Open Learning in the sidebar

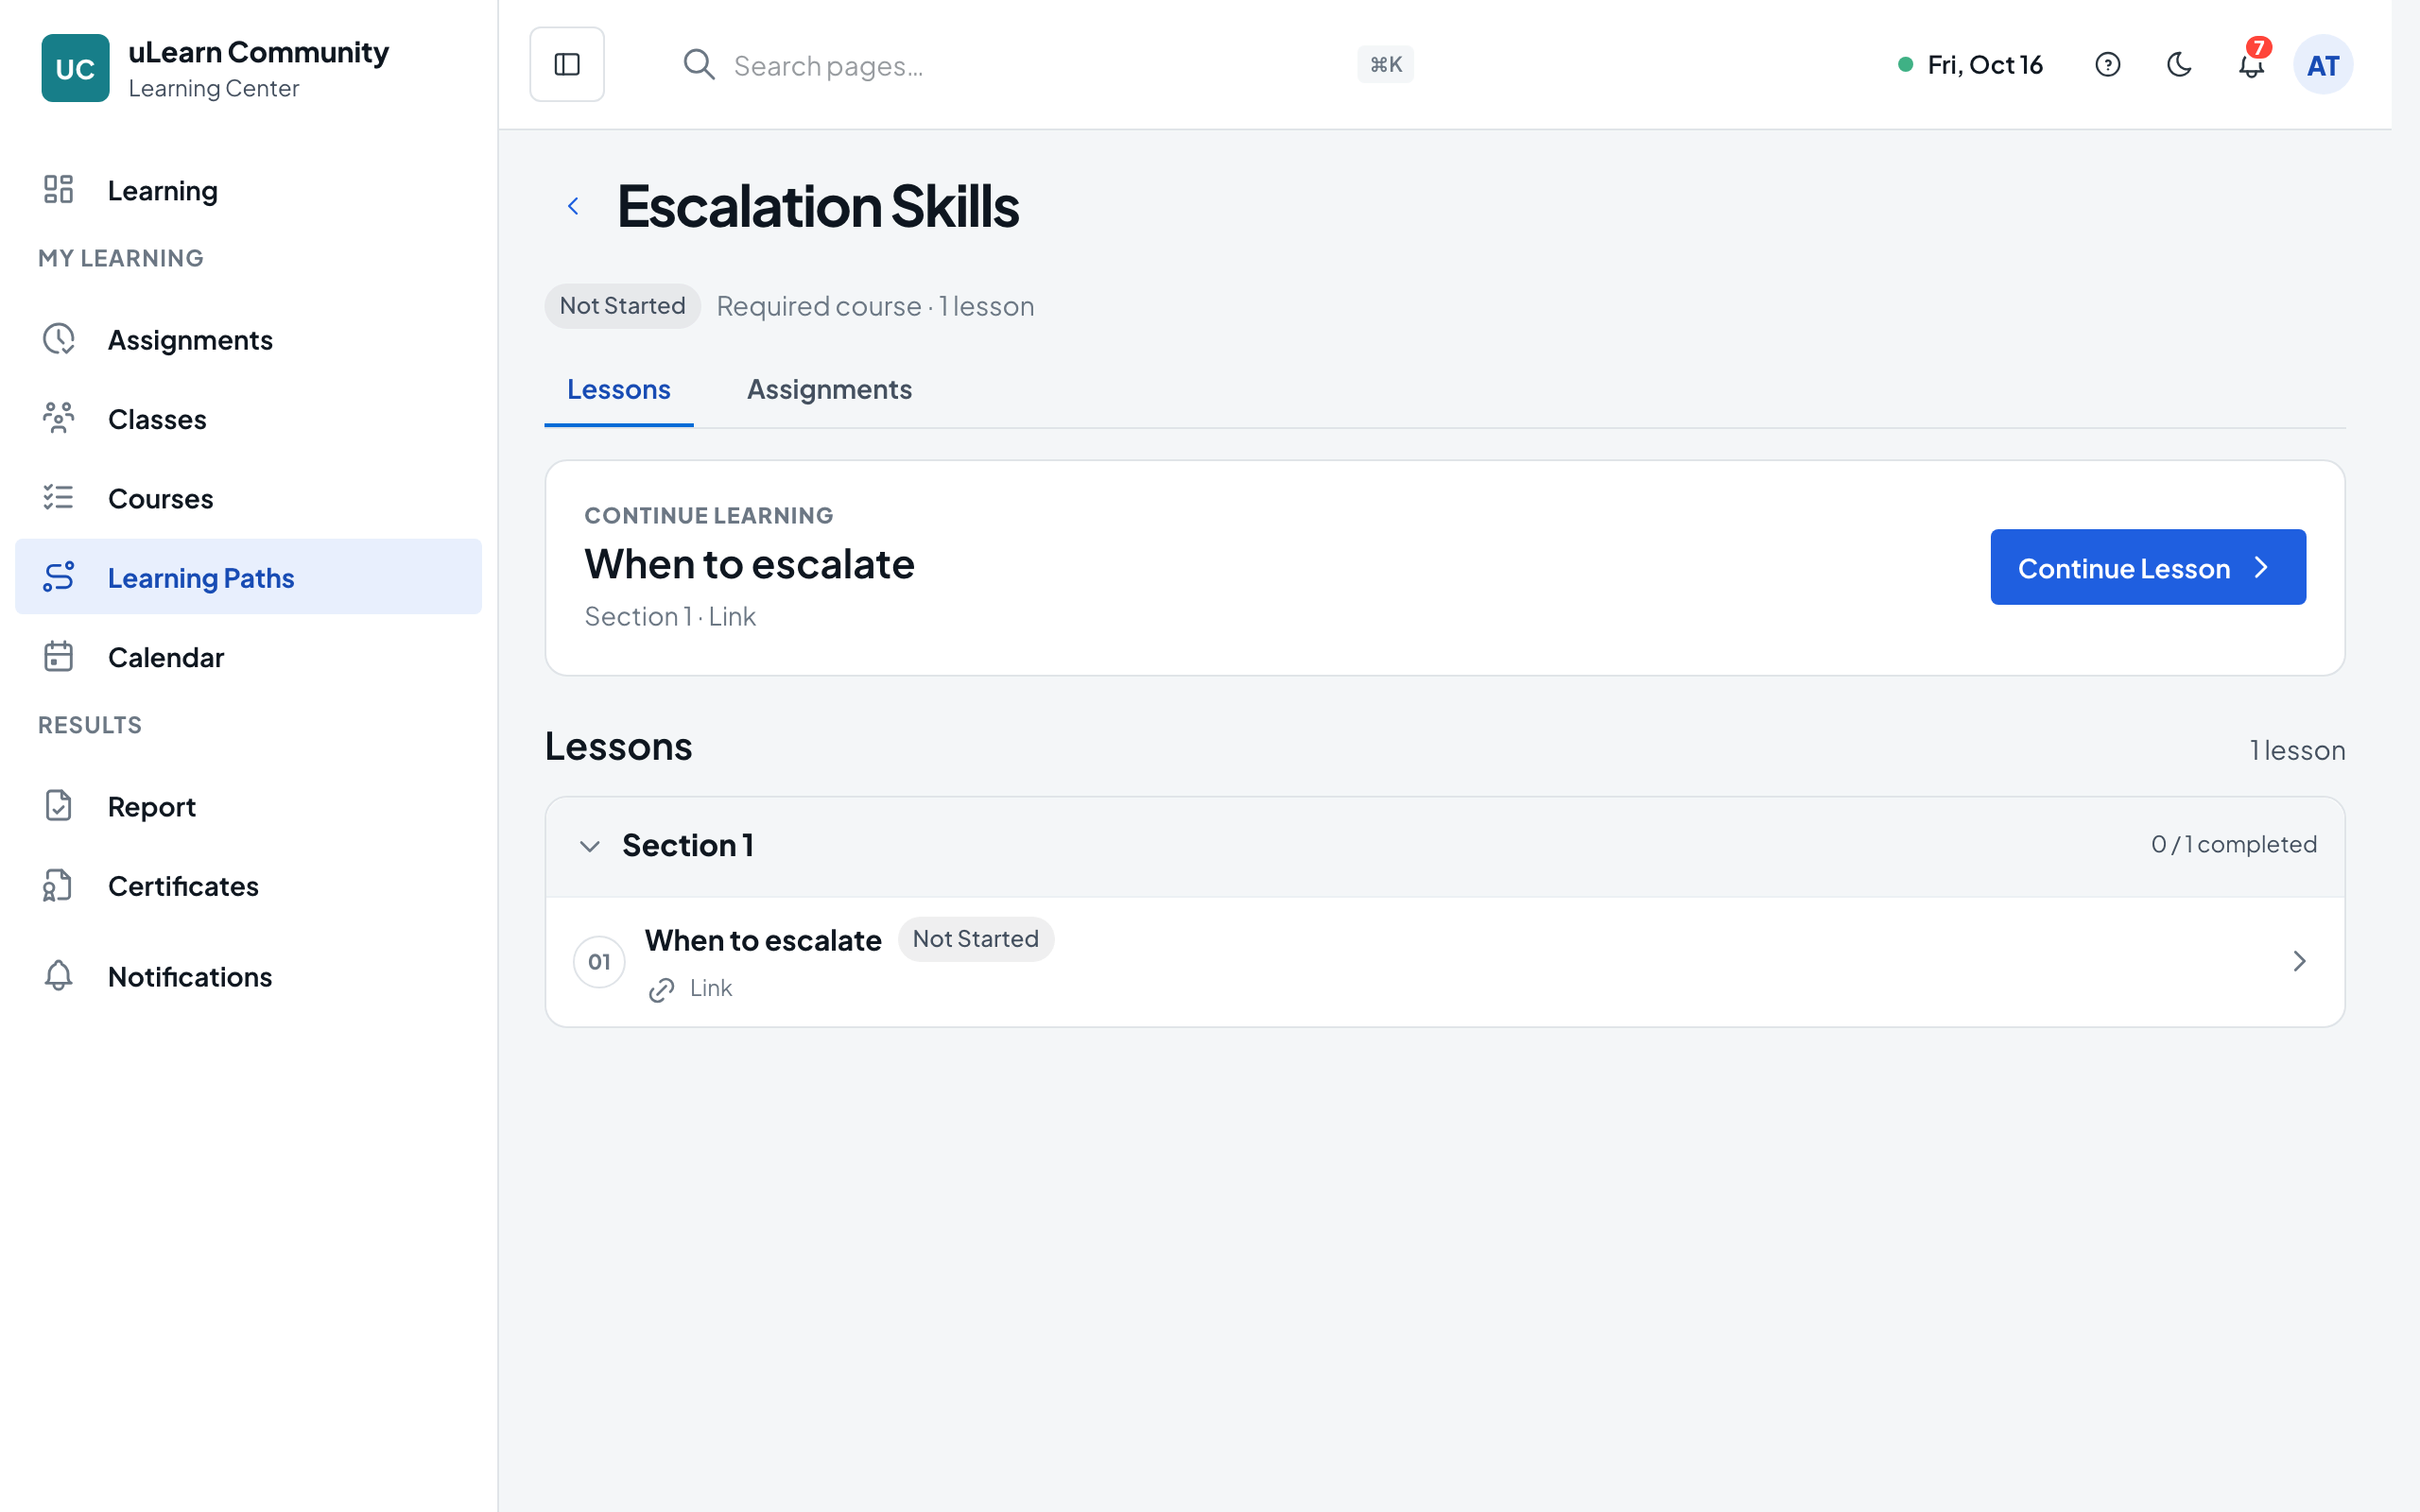248,190
